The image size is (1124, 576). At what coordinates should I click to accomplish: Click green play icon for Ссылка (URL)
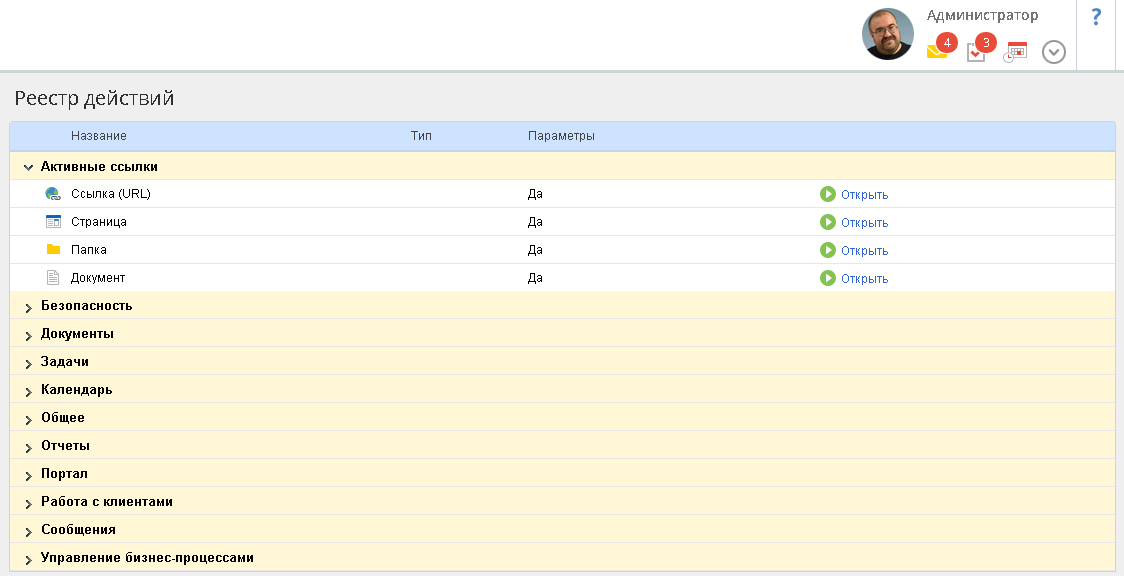point(828,194)
